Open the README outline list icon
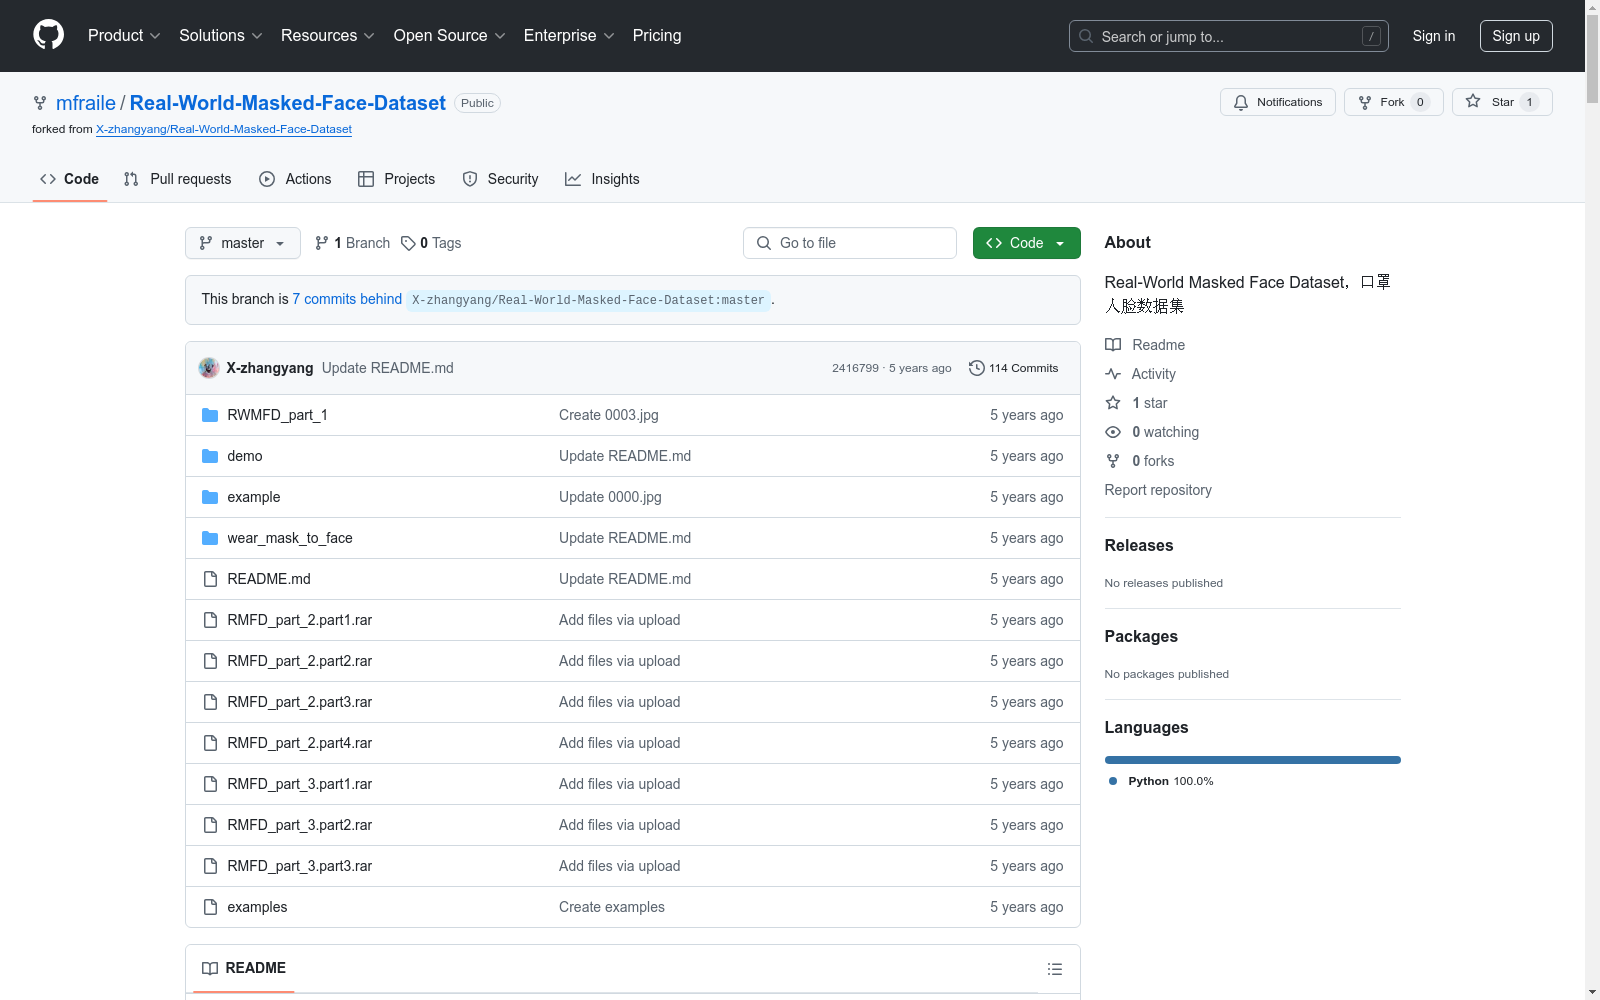The width and height of the screenshot is (1600, 1000). pos(1055,969)
